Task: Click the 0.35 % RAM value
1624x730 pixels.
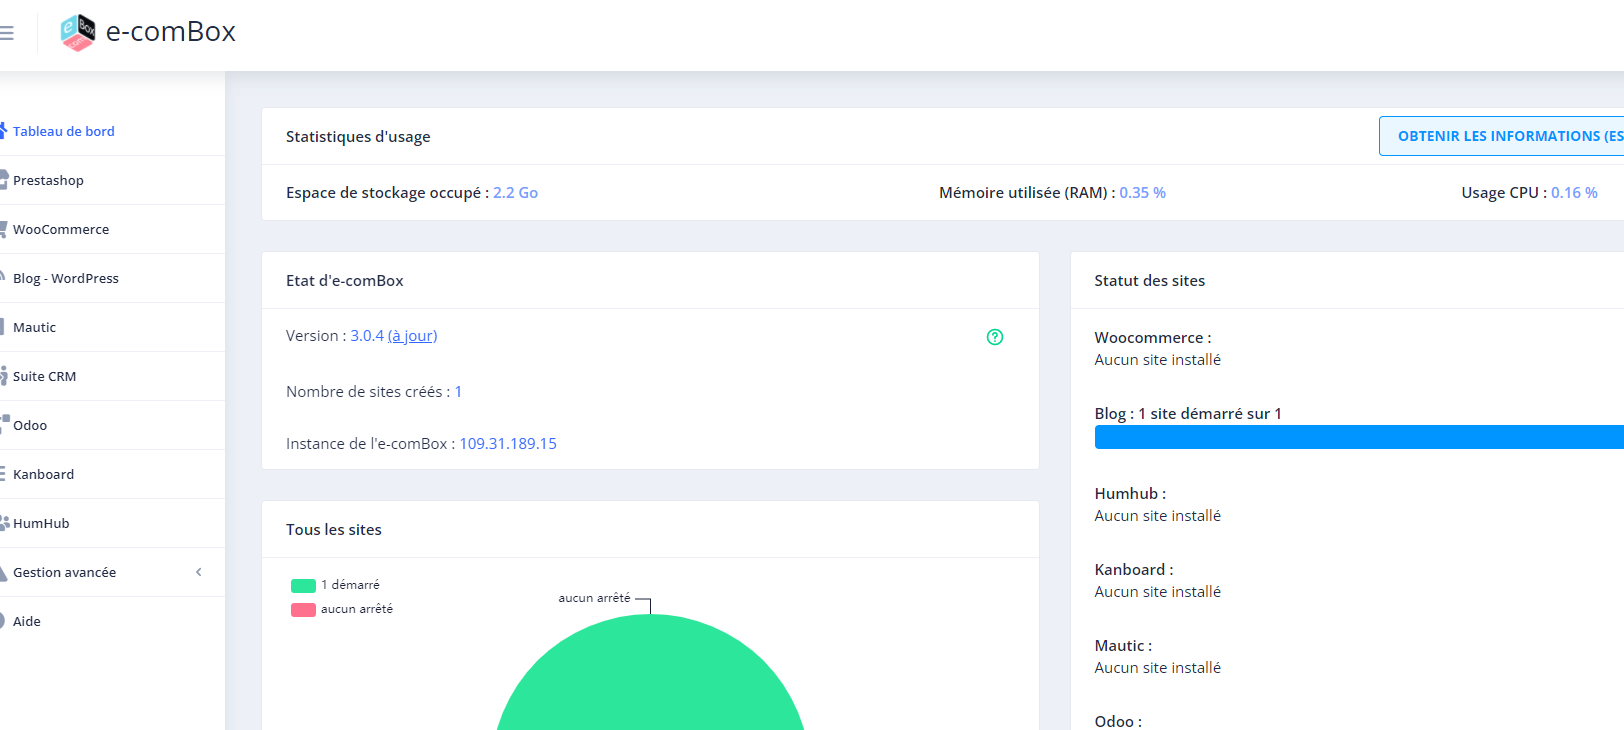Action: point(1142,193)
